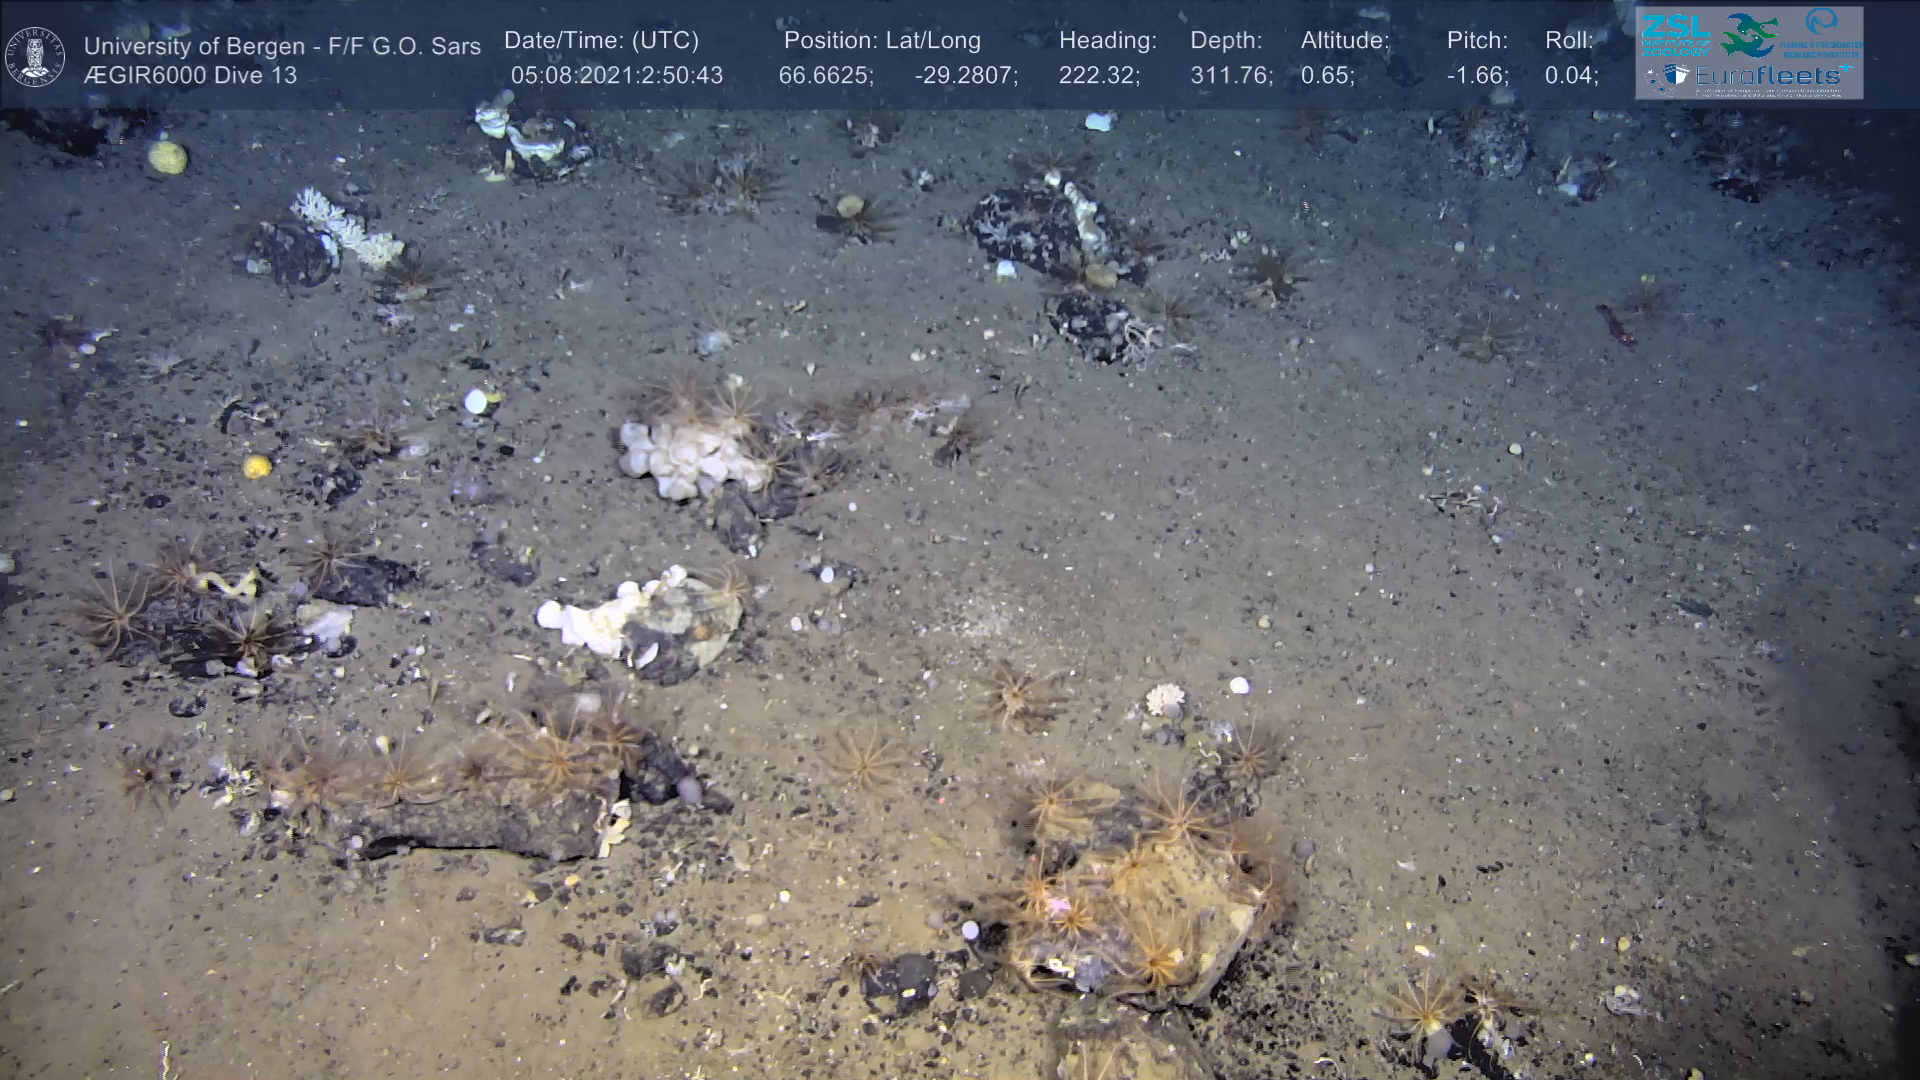The height and width of the screenshot is (1080, 1920).
Task: Click the Heading value 222.32
Action: click(1098, 75)
